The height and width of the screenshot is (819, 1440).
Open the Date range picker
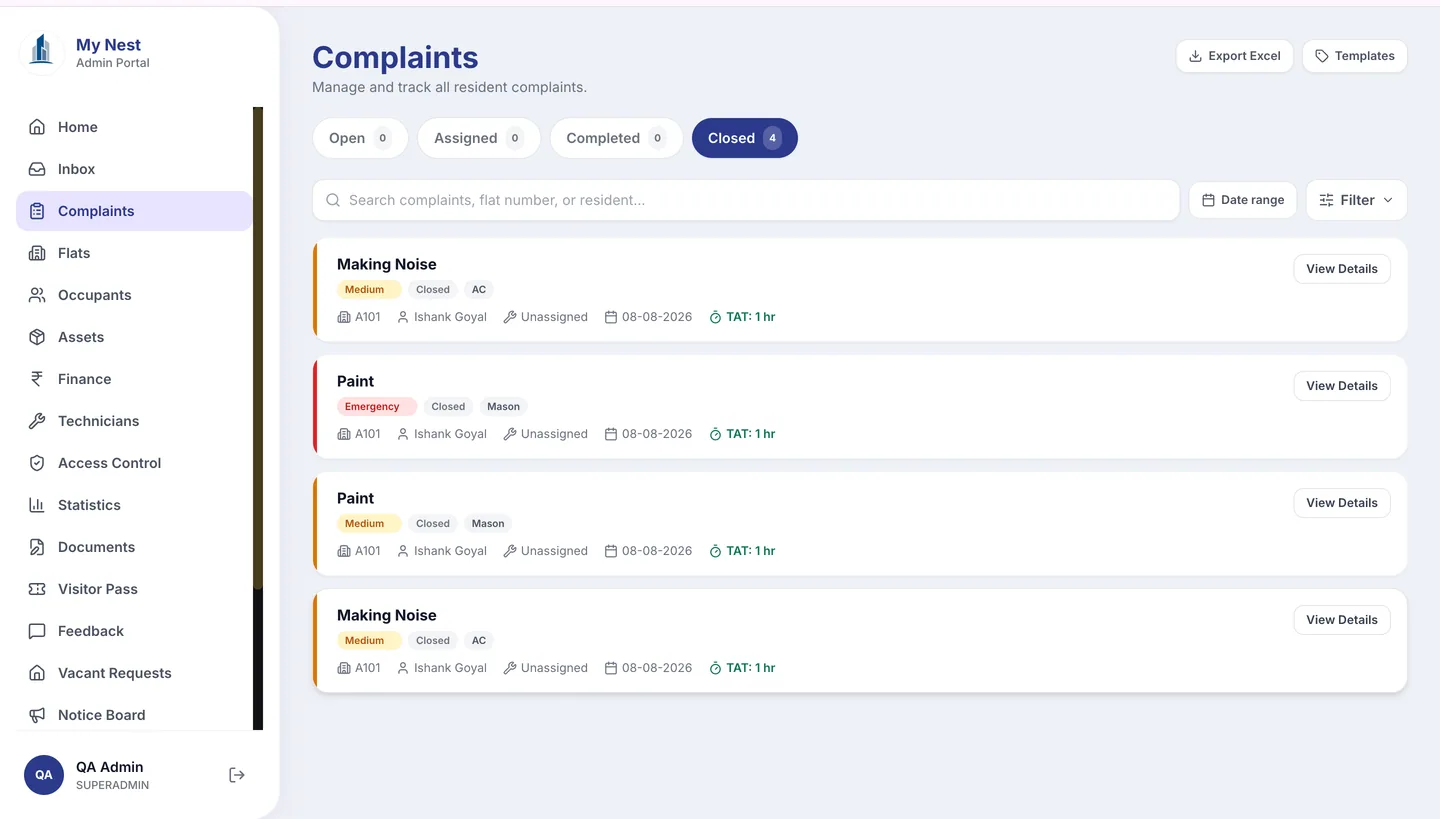1243,200
